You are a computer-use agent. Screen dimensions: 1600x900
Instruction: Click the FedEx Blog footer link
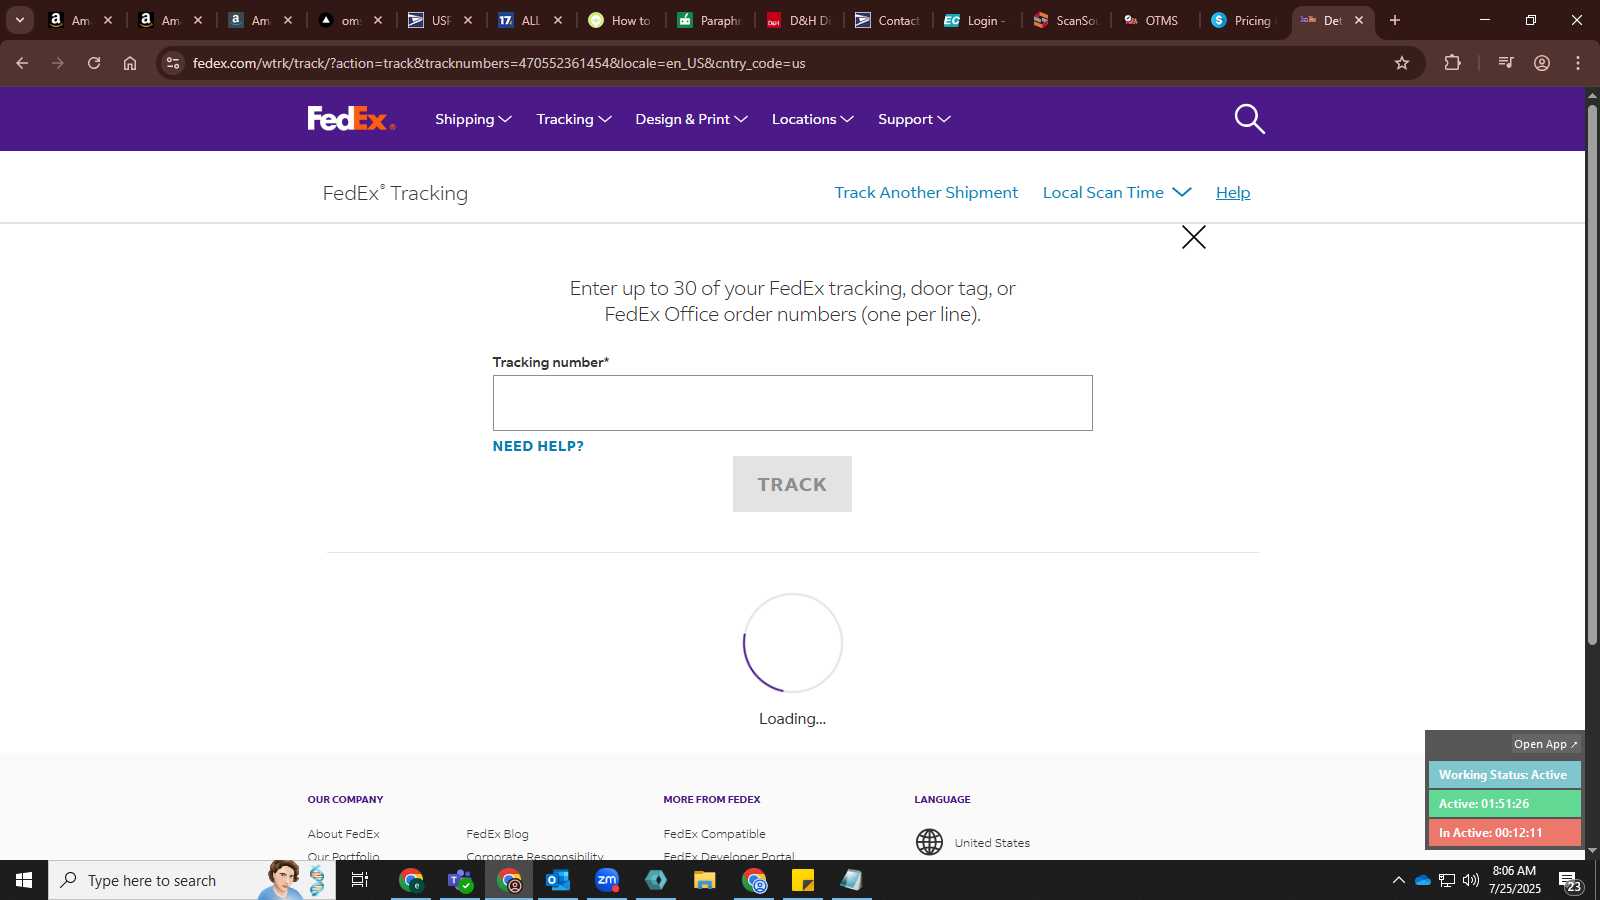pyautogui.click(x=497, y=834)
